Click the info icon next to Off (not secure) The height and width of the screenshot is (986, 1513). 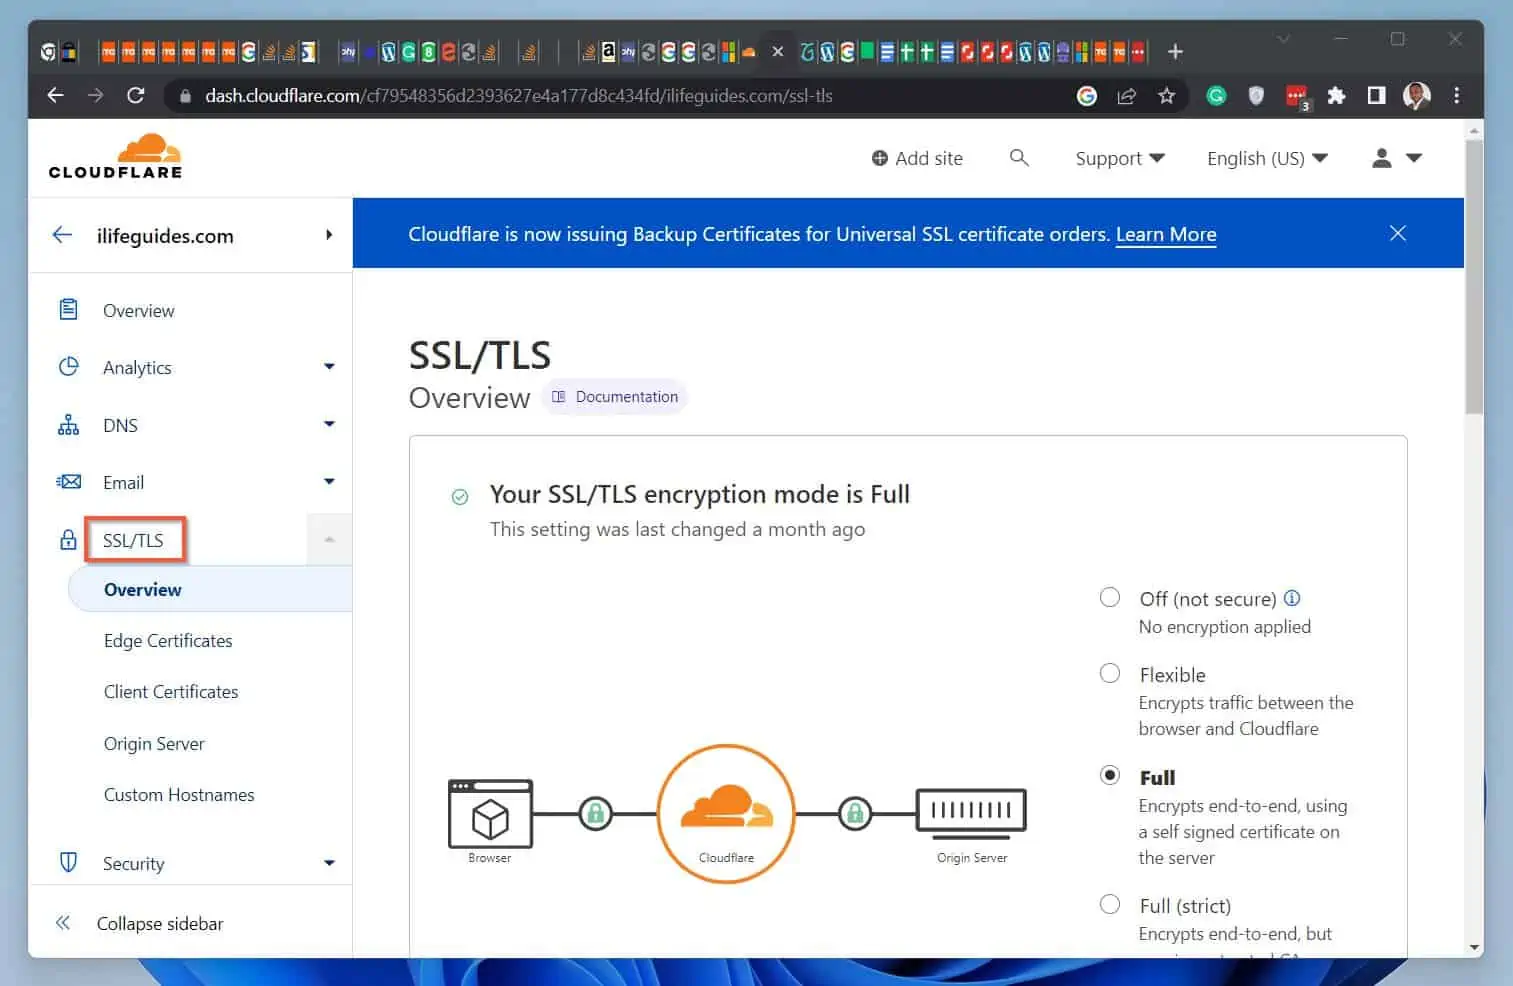tap(1292, 598)
